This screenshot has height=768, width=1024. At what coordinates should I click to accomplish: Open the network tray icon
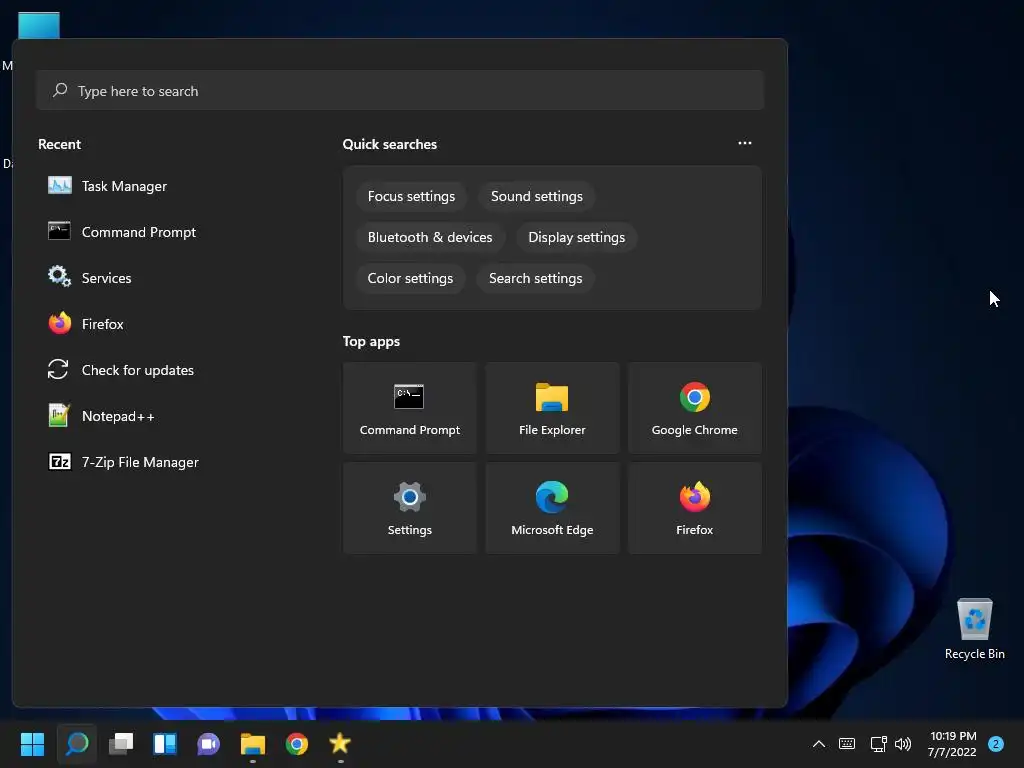click(x=878, y=744)
